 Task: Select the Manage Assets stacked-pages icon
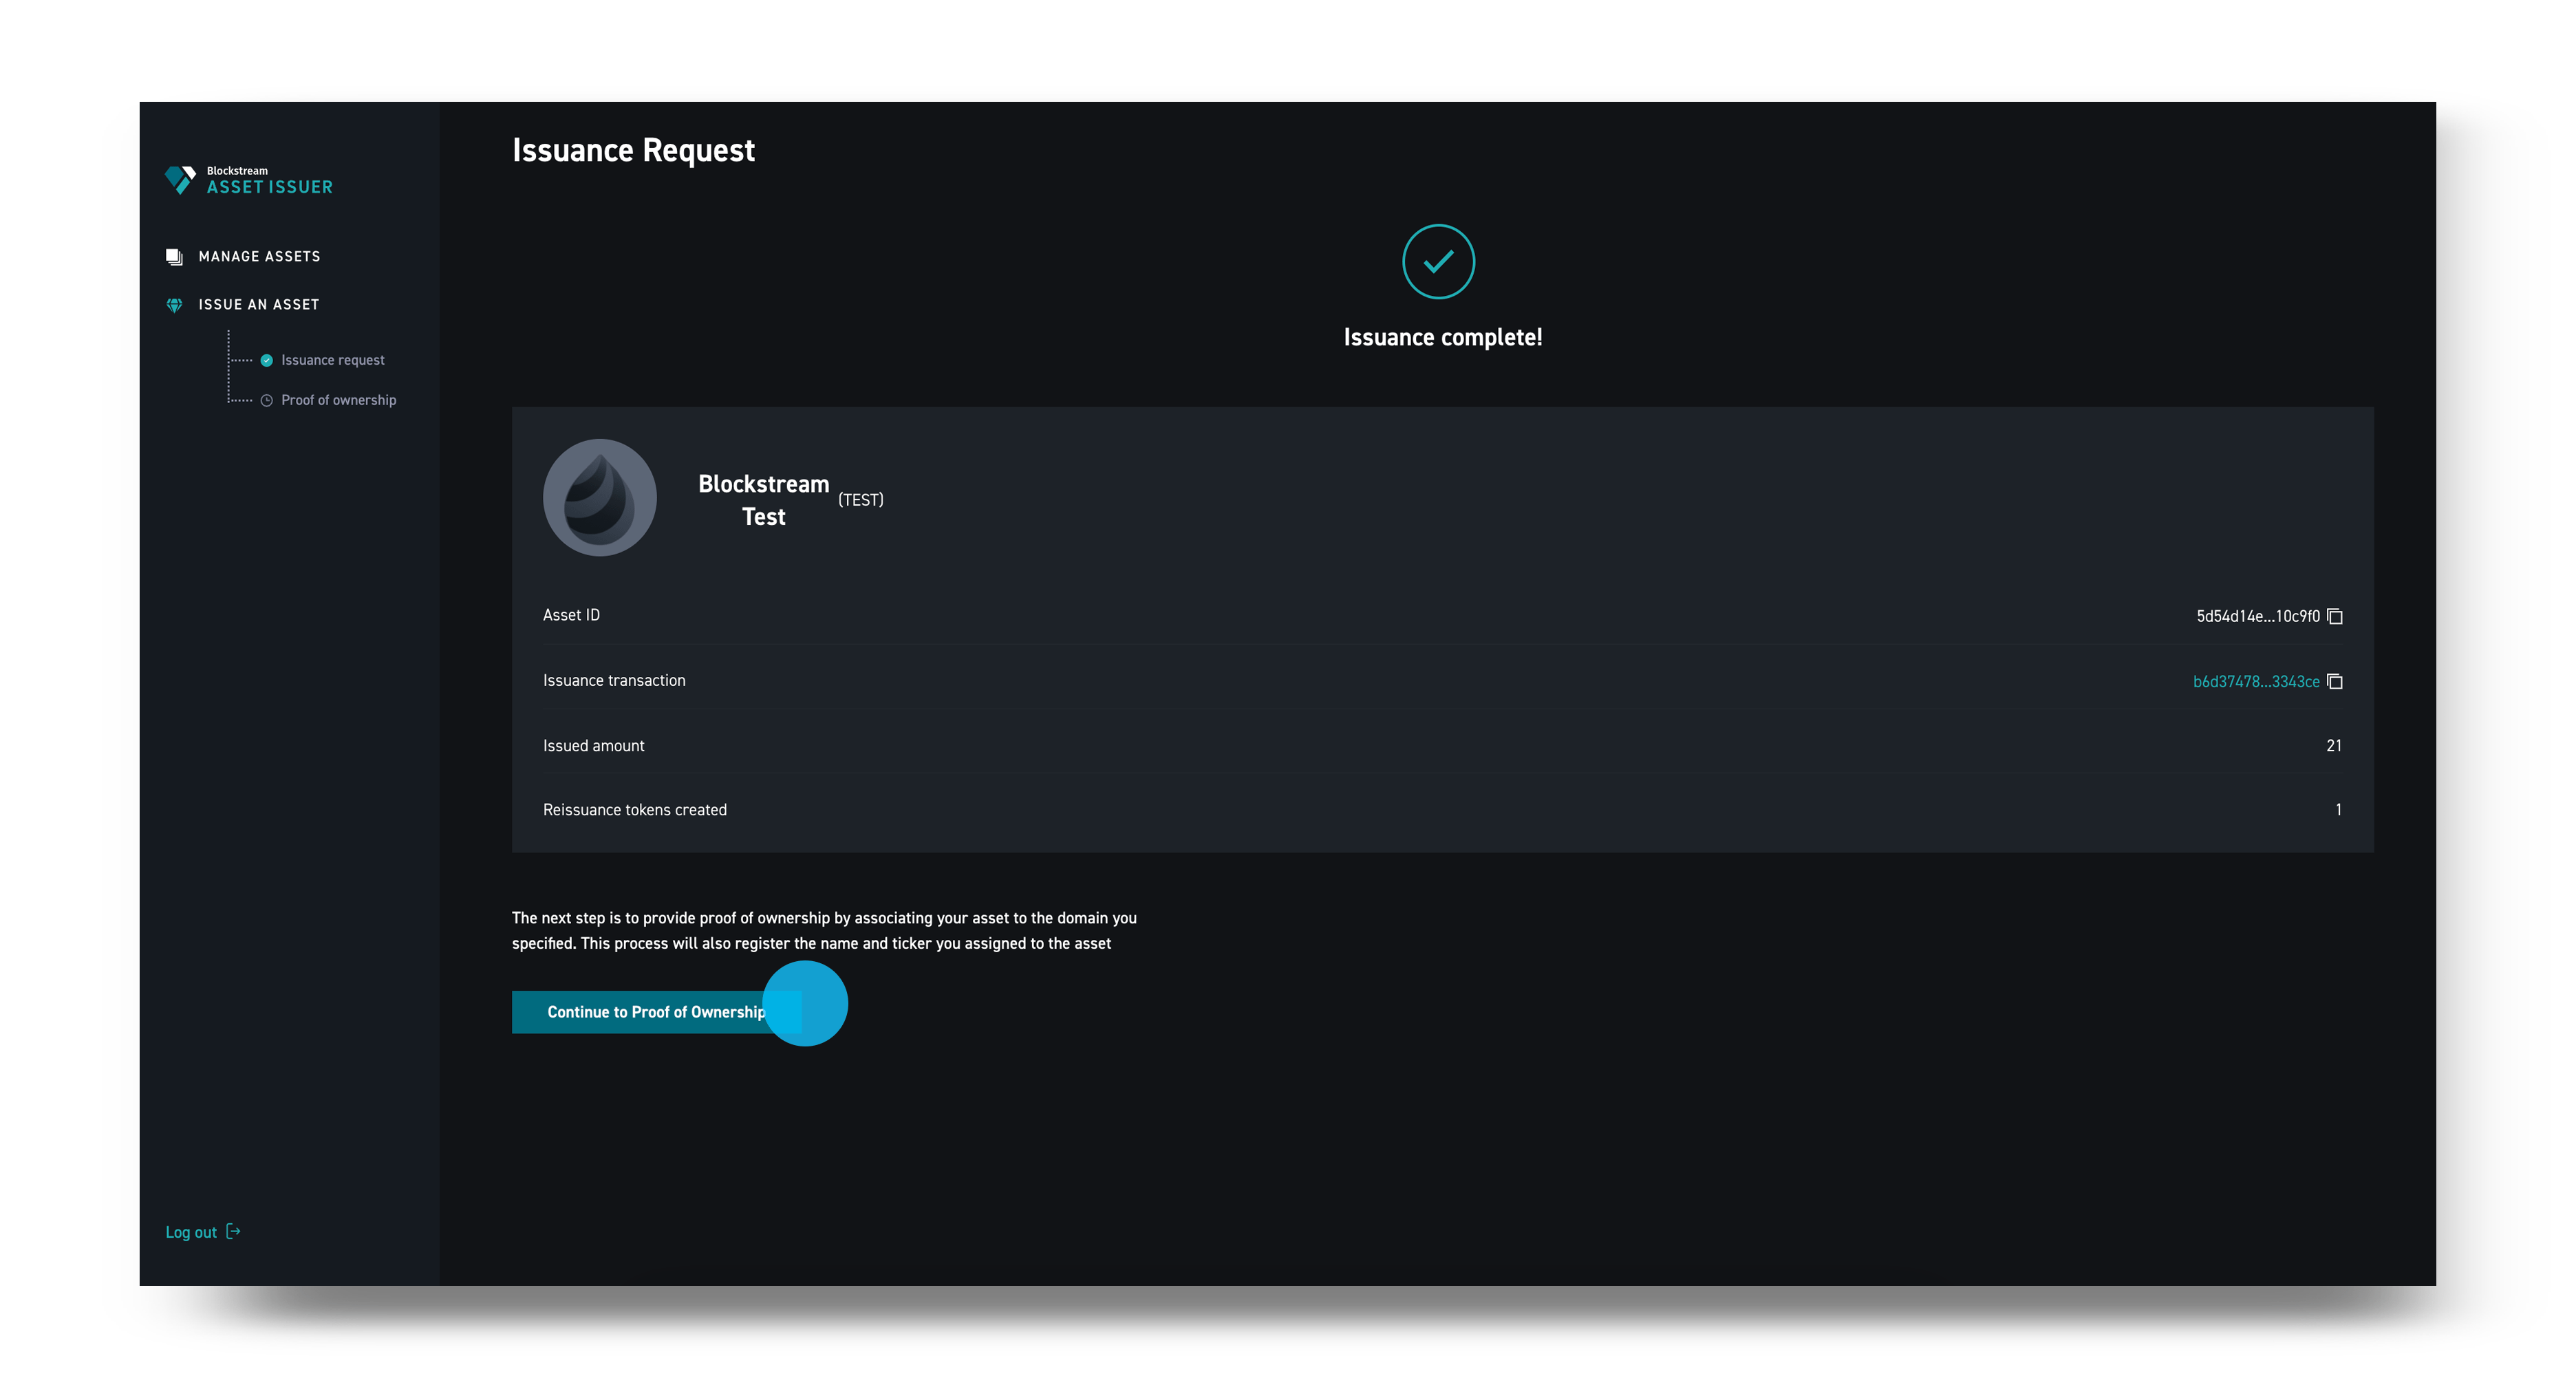pos(174,256)
